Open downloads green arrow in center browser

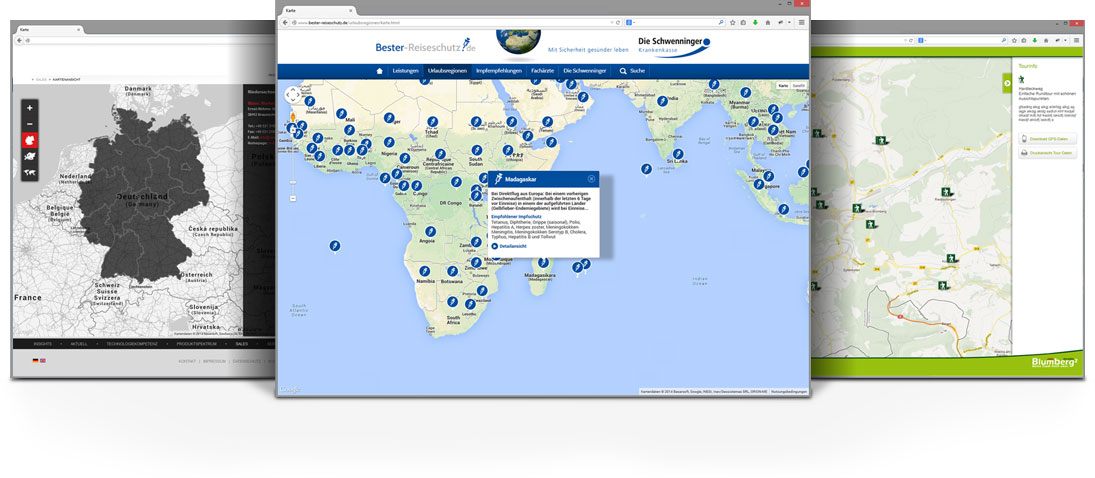(x=756, y=22)
